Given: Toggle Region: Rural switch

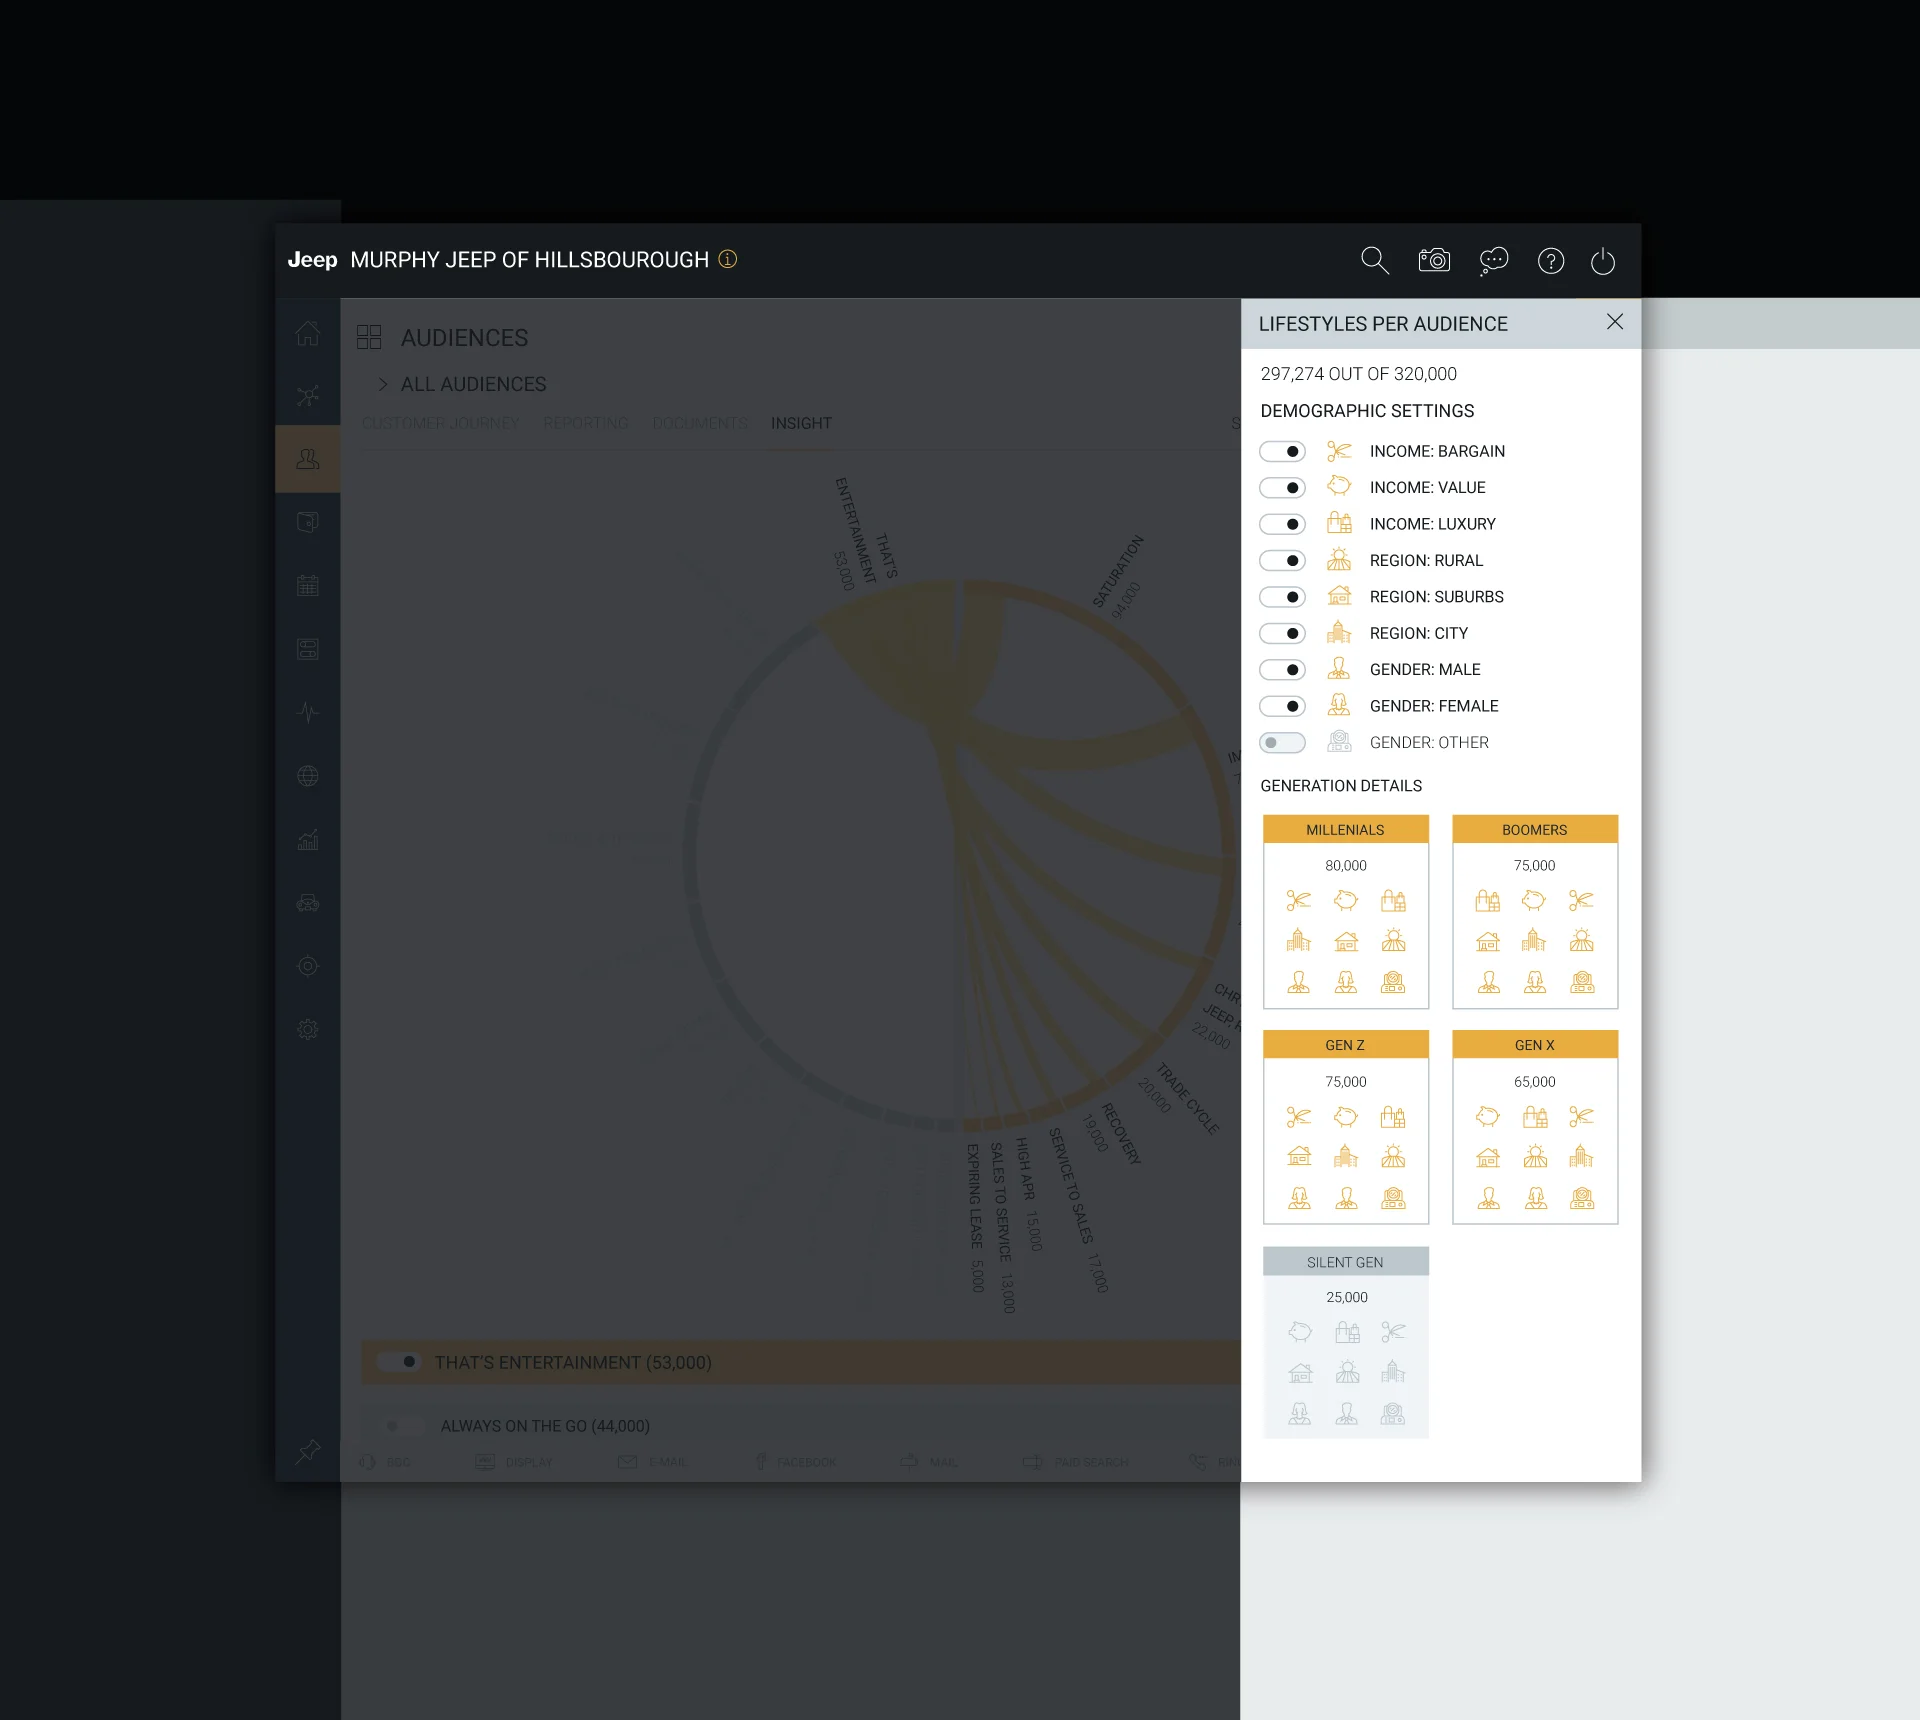Looking at the screenshot, I should click(x=1282, y=561).
